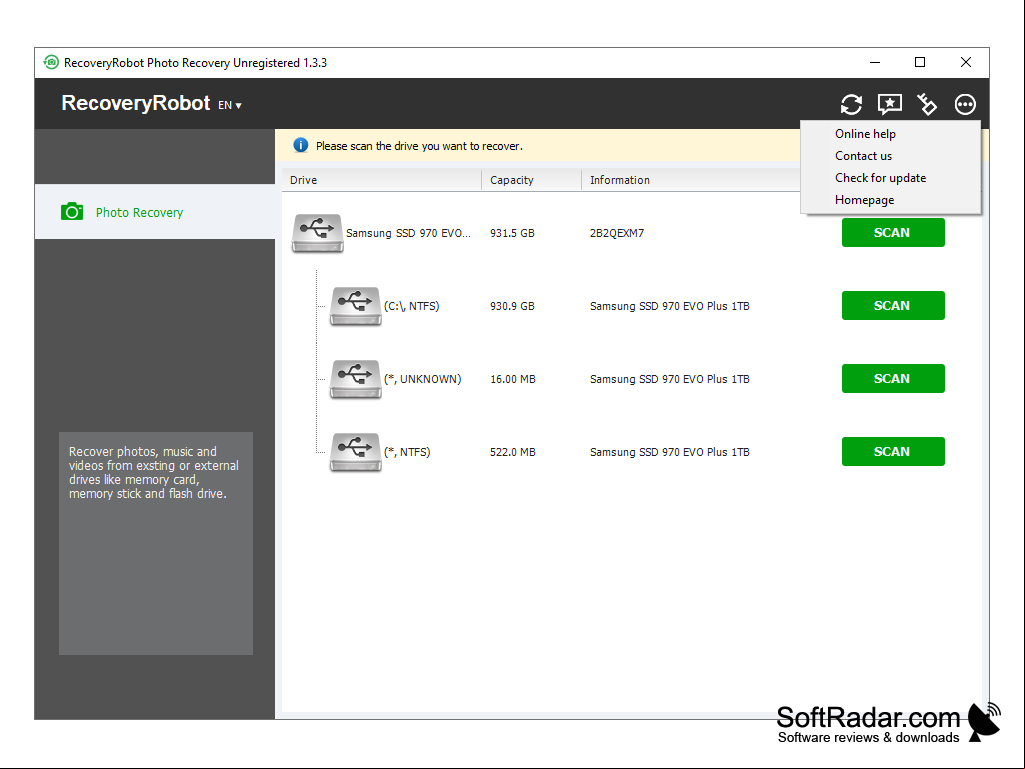Click the 522.0 MB capacity value

[512, 452]
